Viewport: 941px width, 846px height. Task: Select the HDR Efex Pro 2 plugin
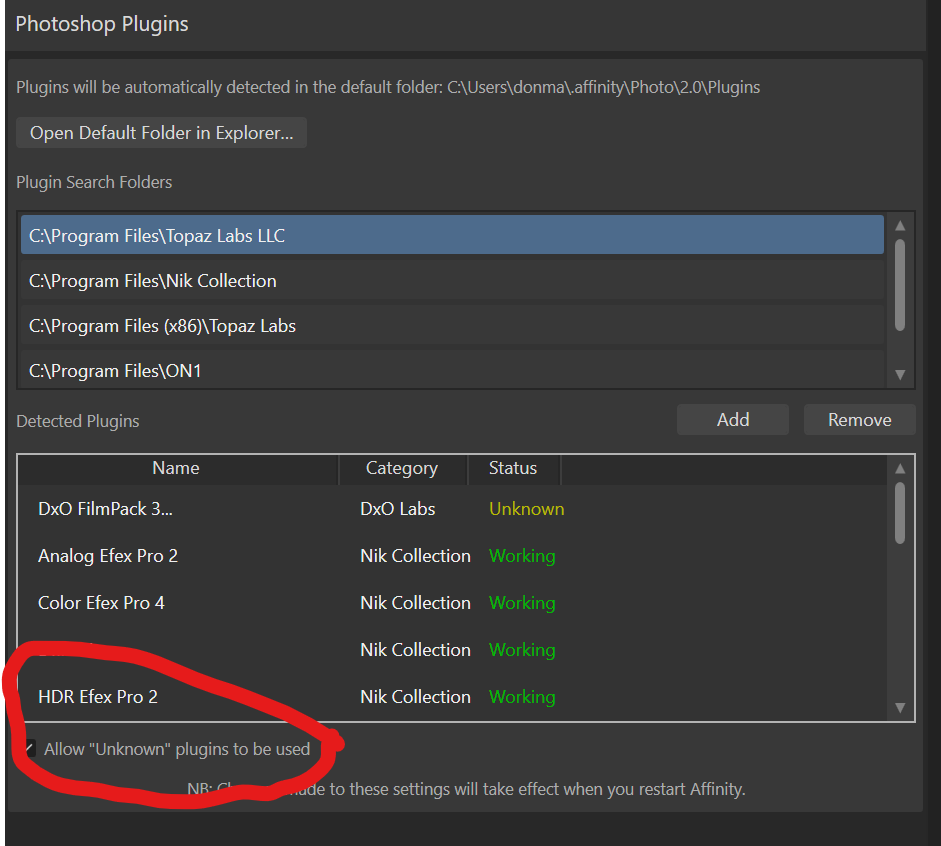452,697
